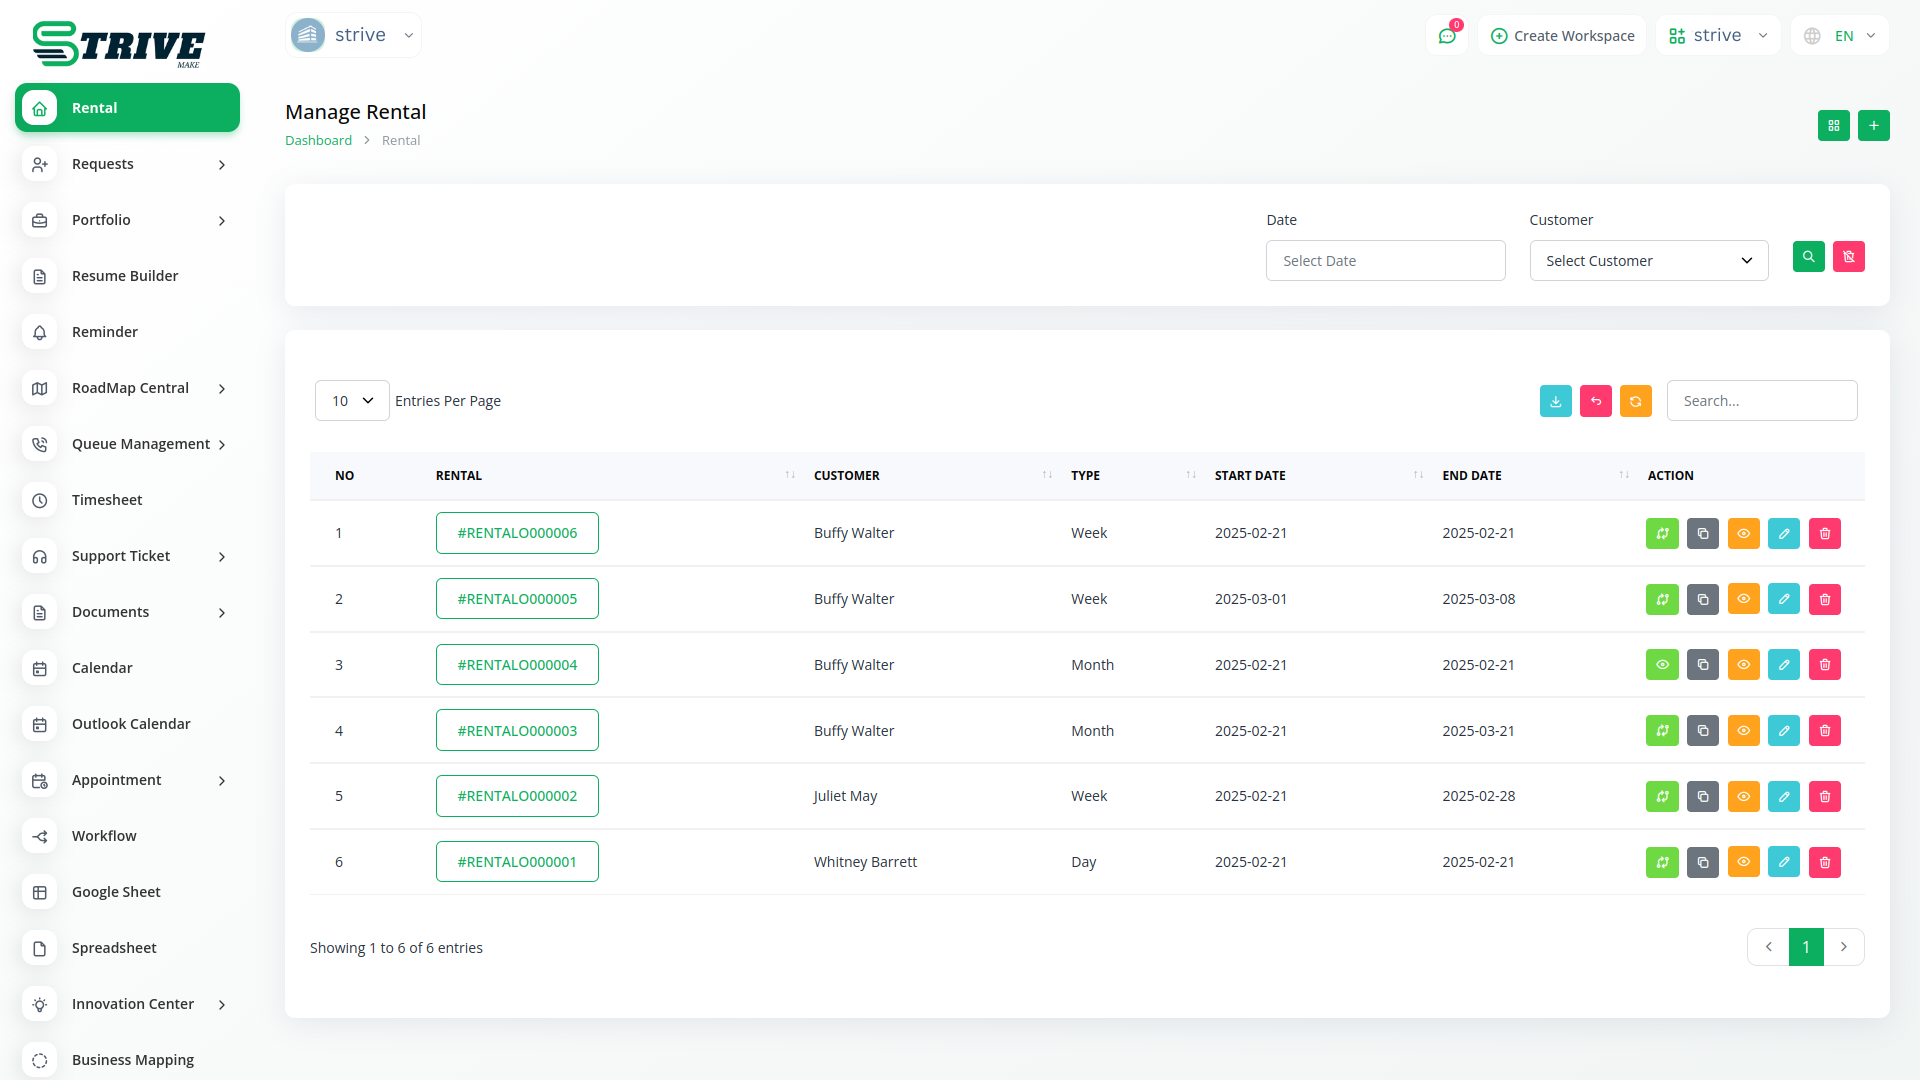1920x1080 pixels.
Task: Sort table by the Start Date column
Action: [x=1250, y=476]
